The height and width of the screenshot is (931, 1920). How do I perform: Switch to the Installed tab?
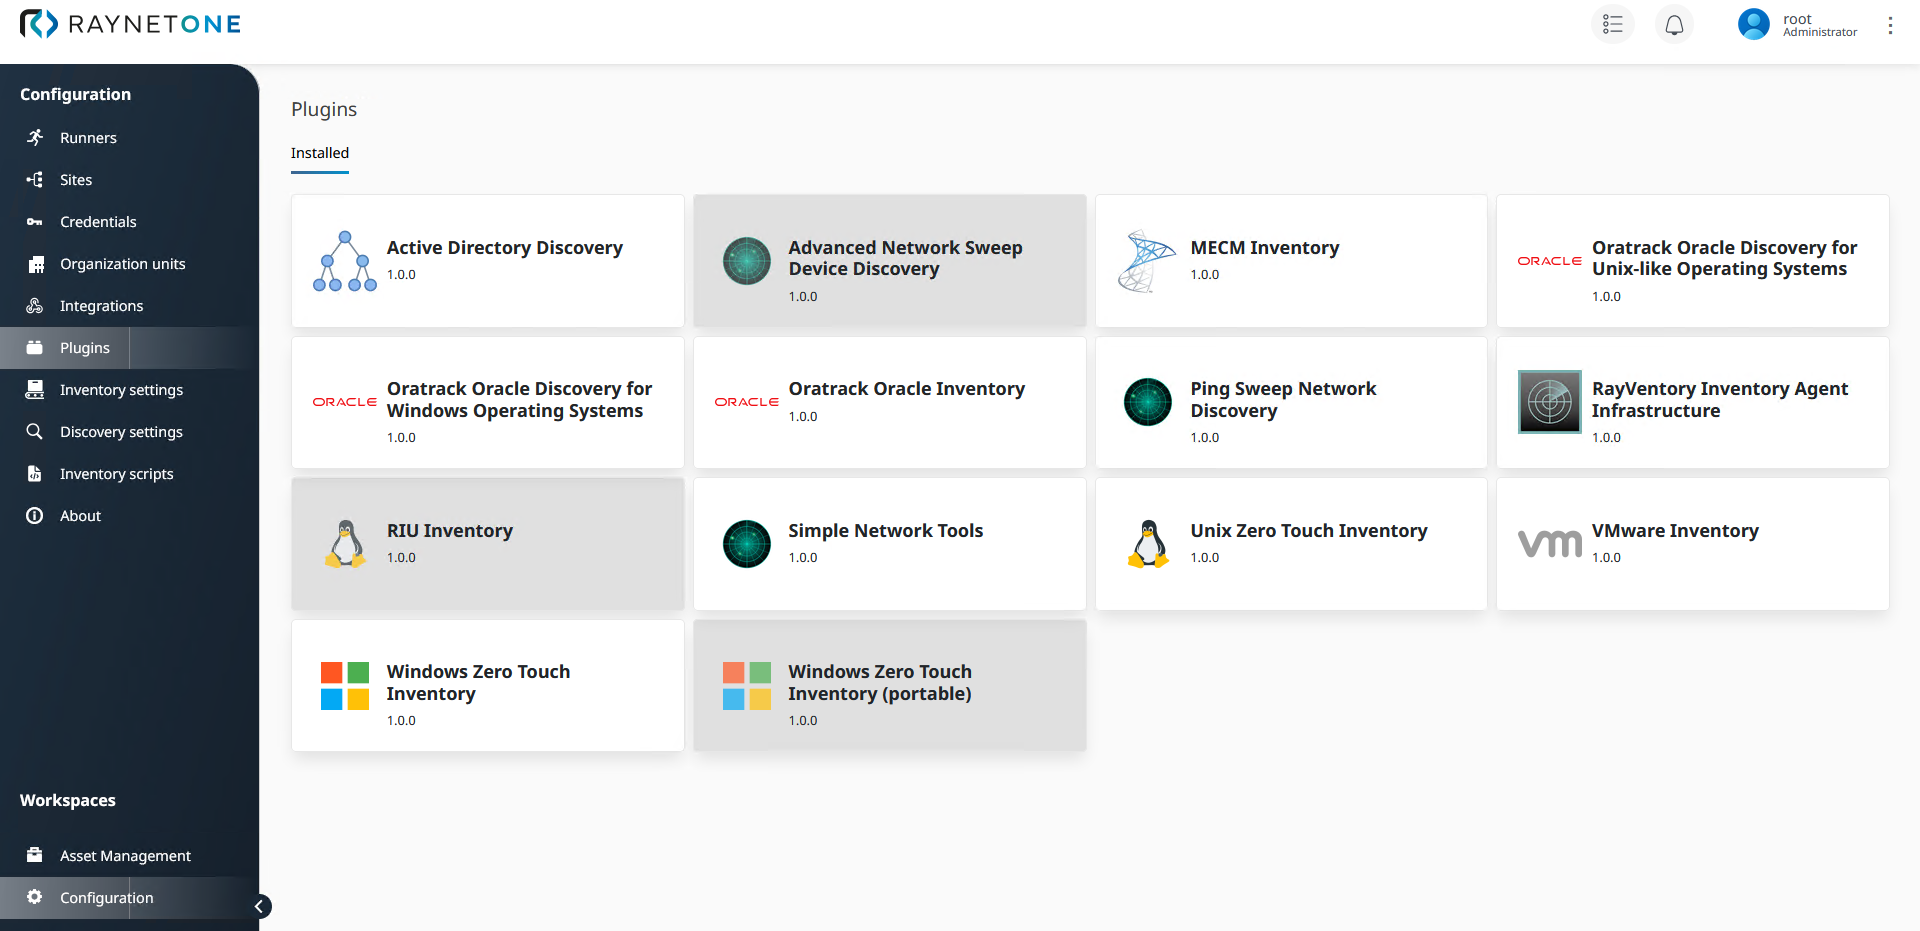click(x=320, y=153)
